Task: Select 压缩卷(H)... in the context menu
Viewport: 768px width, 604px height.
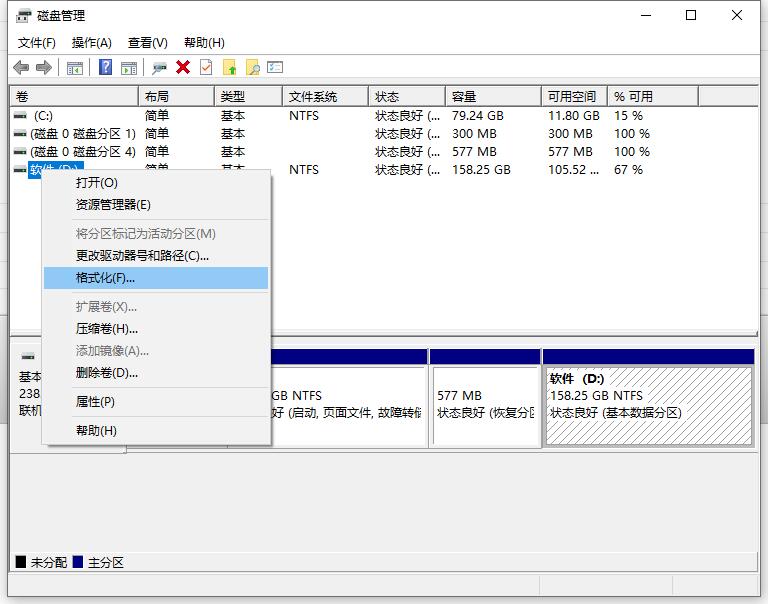Action: point(106,329)
